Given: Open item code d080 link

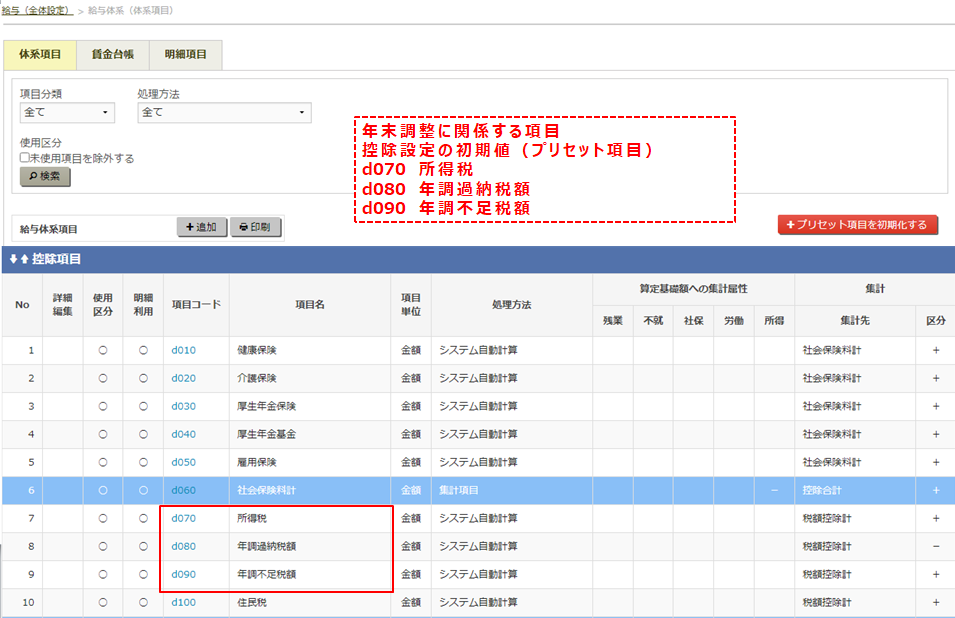Looking at the screenshot, I should 183,547.
